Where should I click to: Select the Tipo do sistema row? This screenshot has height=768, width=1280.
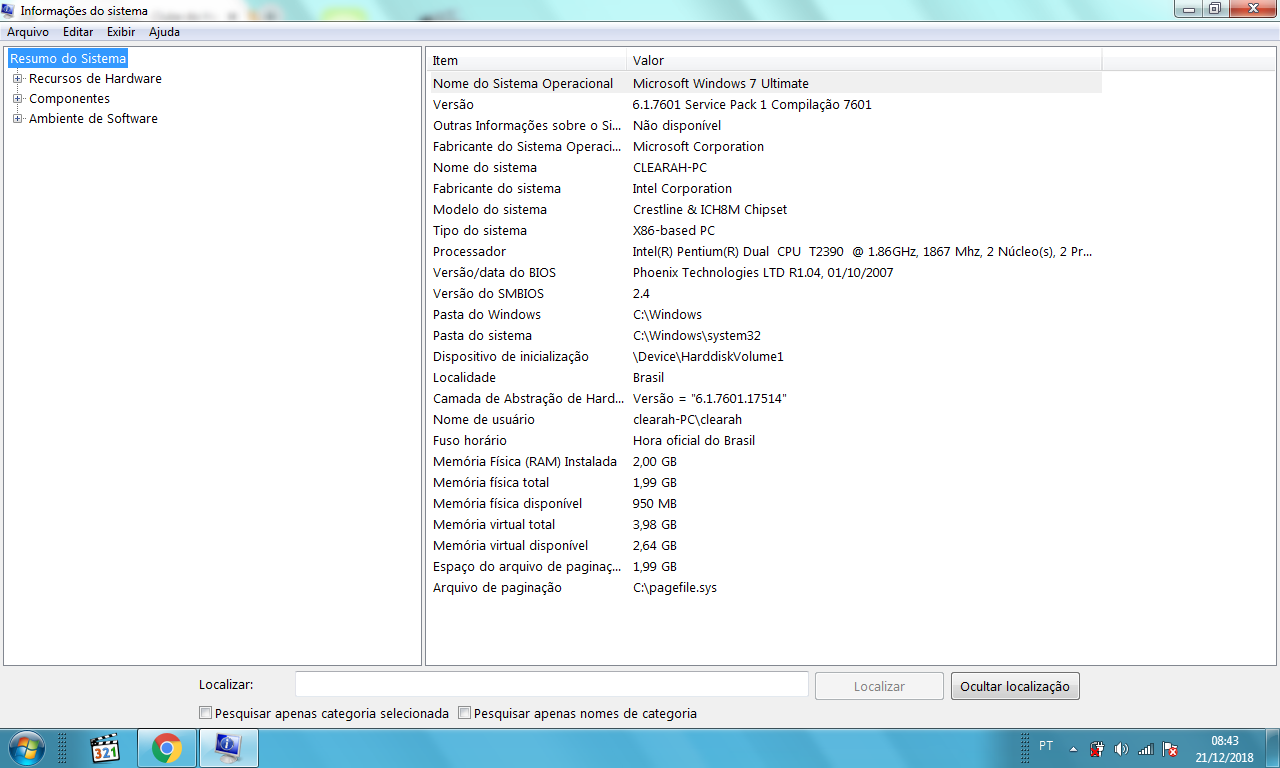coord(765,230)
